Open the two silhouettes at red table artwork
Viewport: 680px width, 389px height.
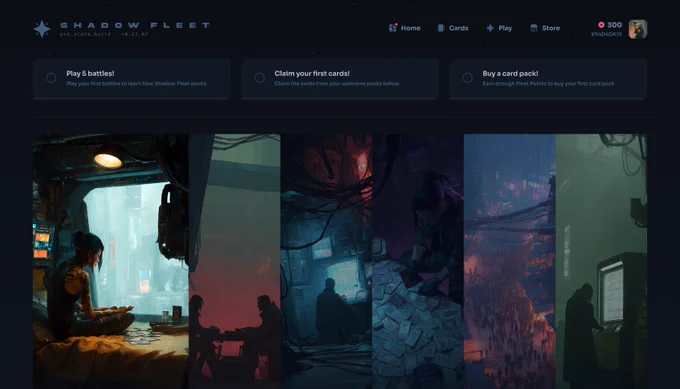pyautogui.click(x=235, y=262)
